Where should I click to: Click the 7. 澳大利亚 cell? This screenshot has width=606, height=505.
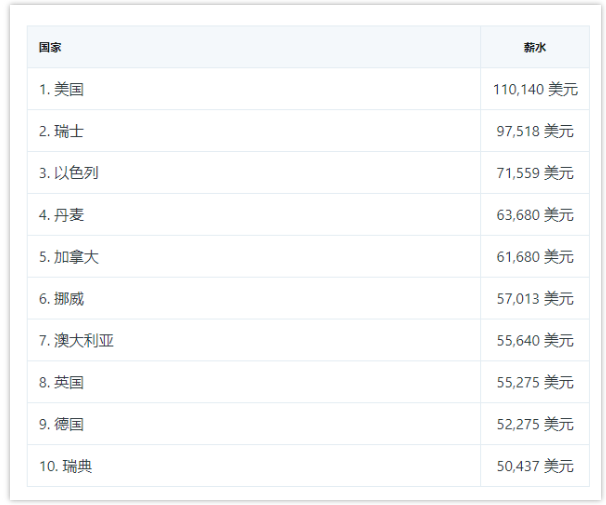click(254, 340)
